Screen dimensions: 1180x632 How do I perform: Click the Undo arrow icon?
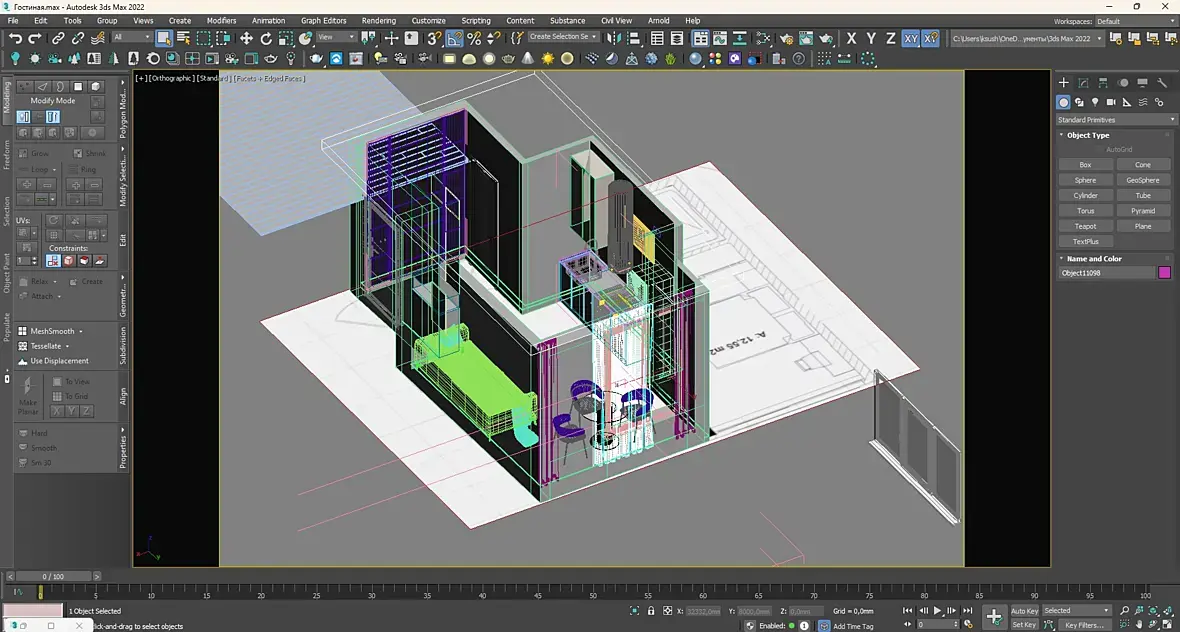click(x=15, y=38)
